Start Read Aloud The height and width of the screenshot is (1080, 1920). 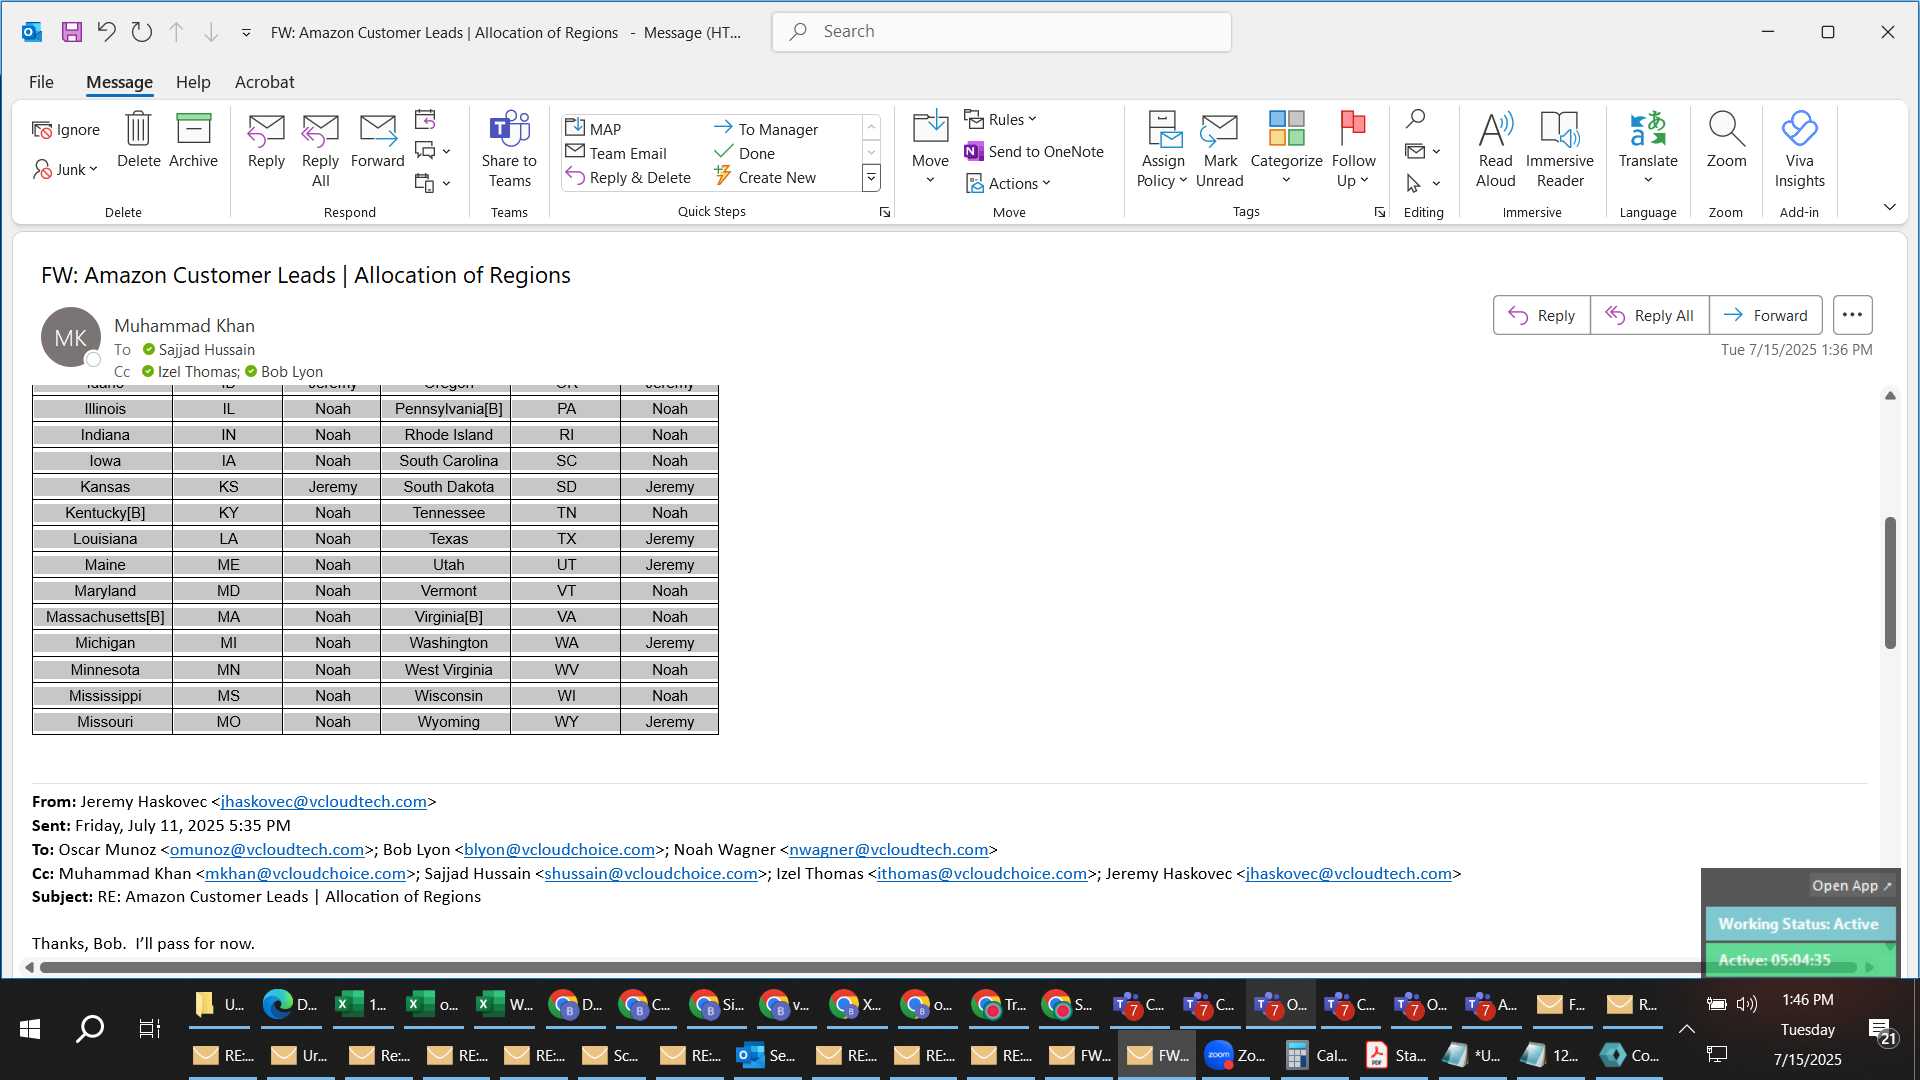[x=1495, y=150]
